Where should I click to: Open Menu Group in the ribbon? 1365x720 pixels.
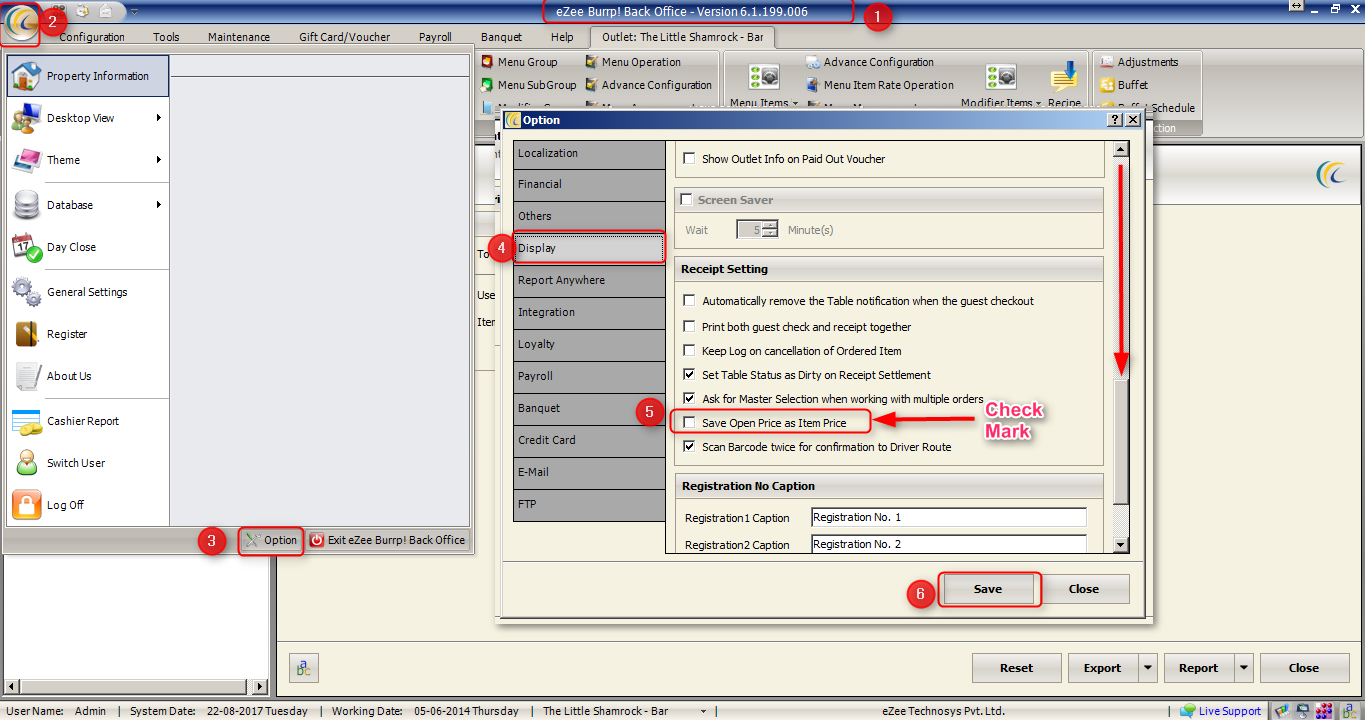(519, 62)
